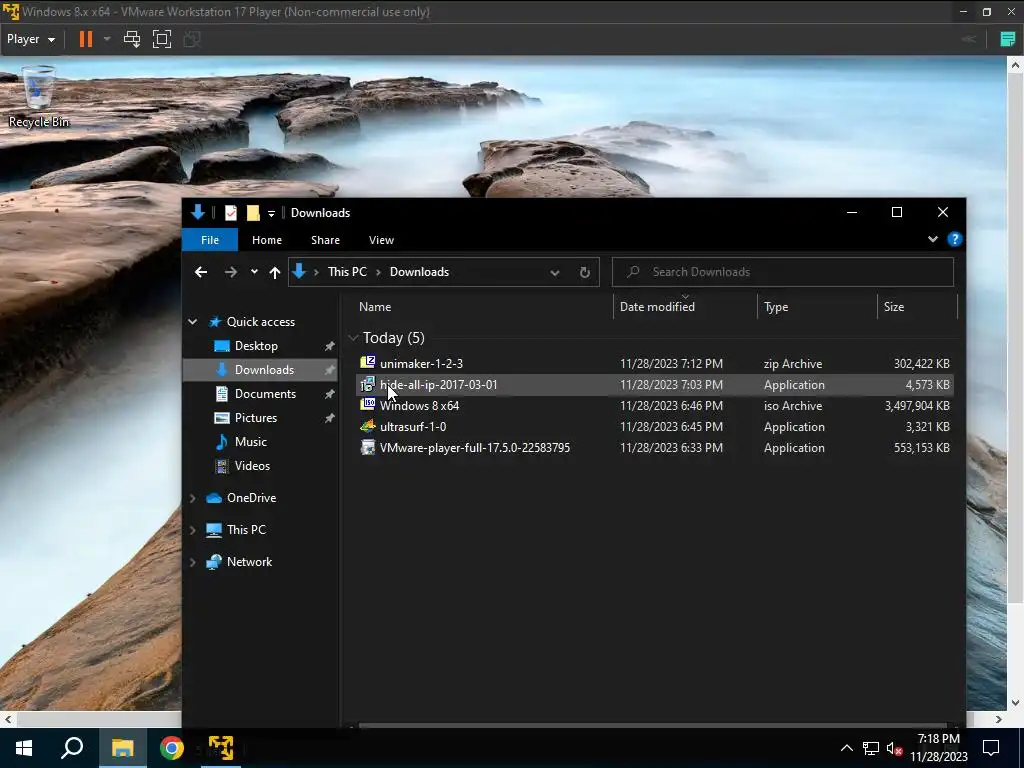This screenshot has height=768, width=1024.
Task: Click Downloads in address breadcrumb
Action: tap(419, 272)
